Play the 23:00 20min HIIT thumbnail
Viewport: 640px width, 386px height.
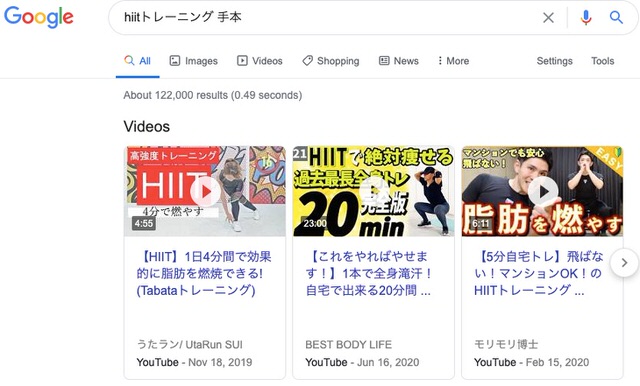(373, 191)
